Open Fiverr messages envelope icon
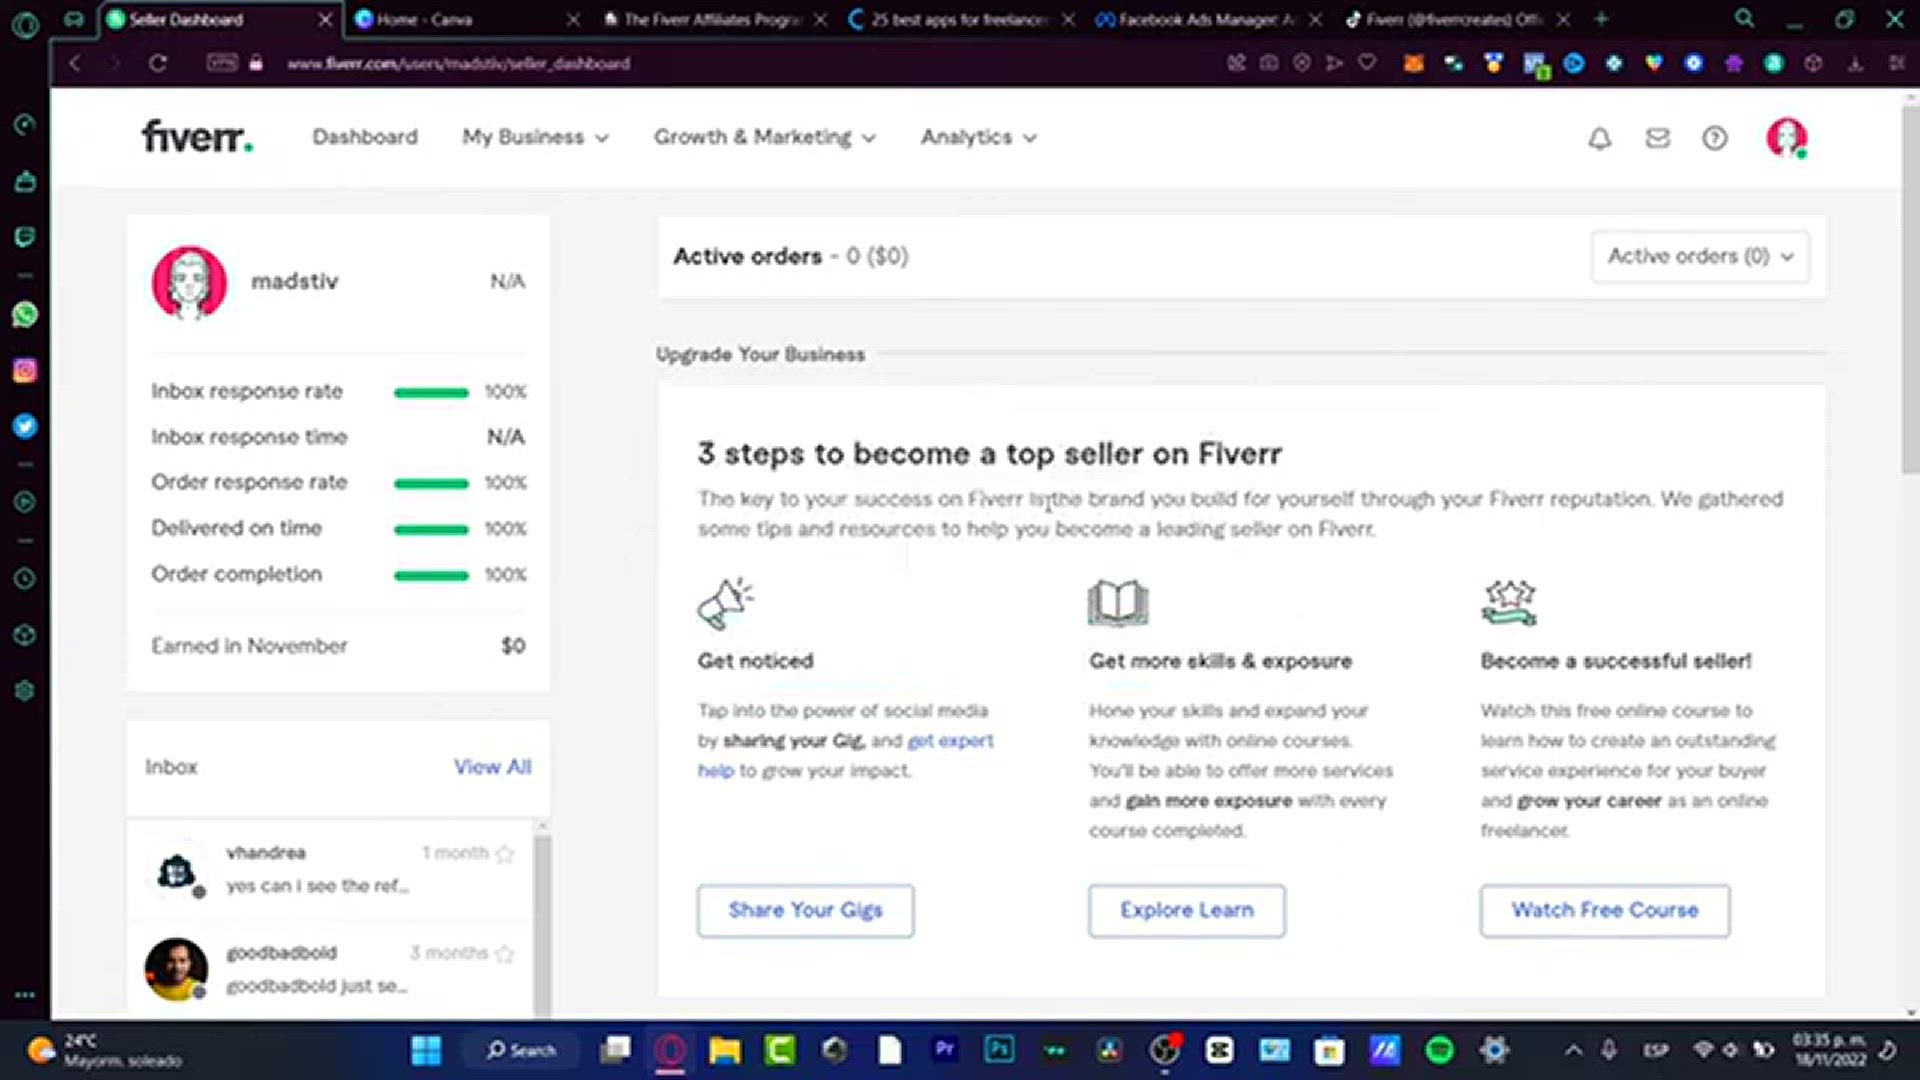 coord(1658,138)
